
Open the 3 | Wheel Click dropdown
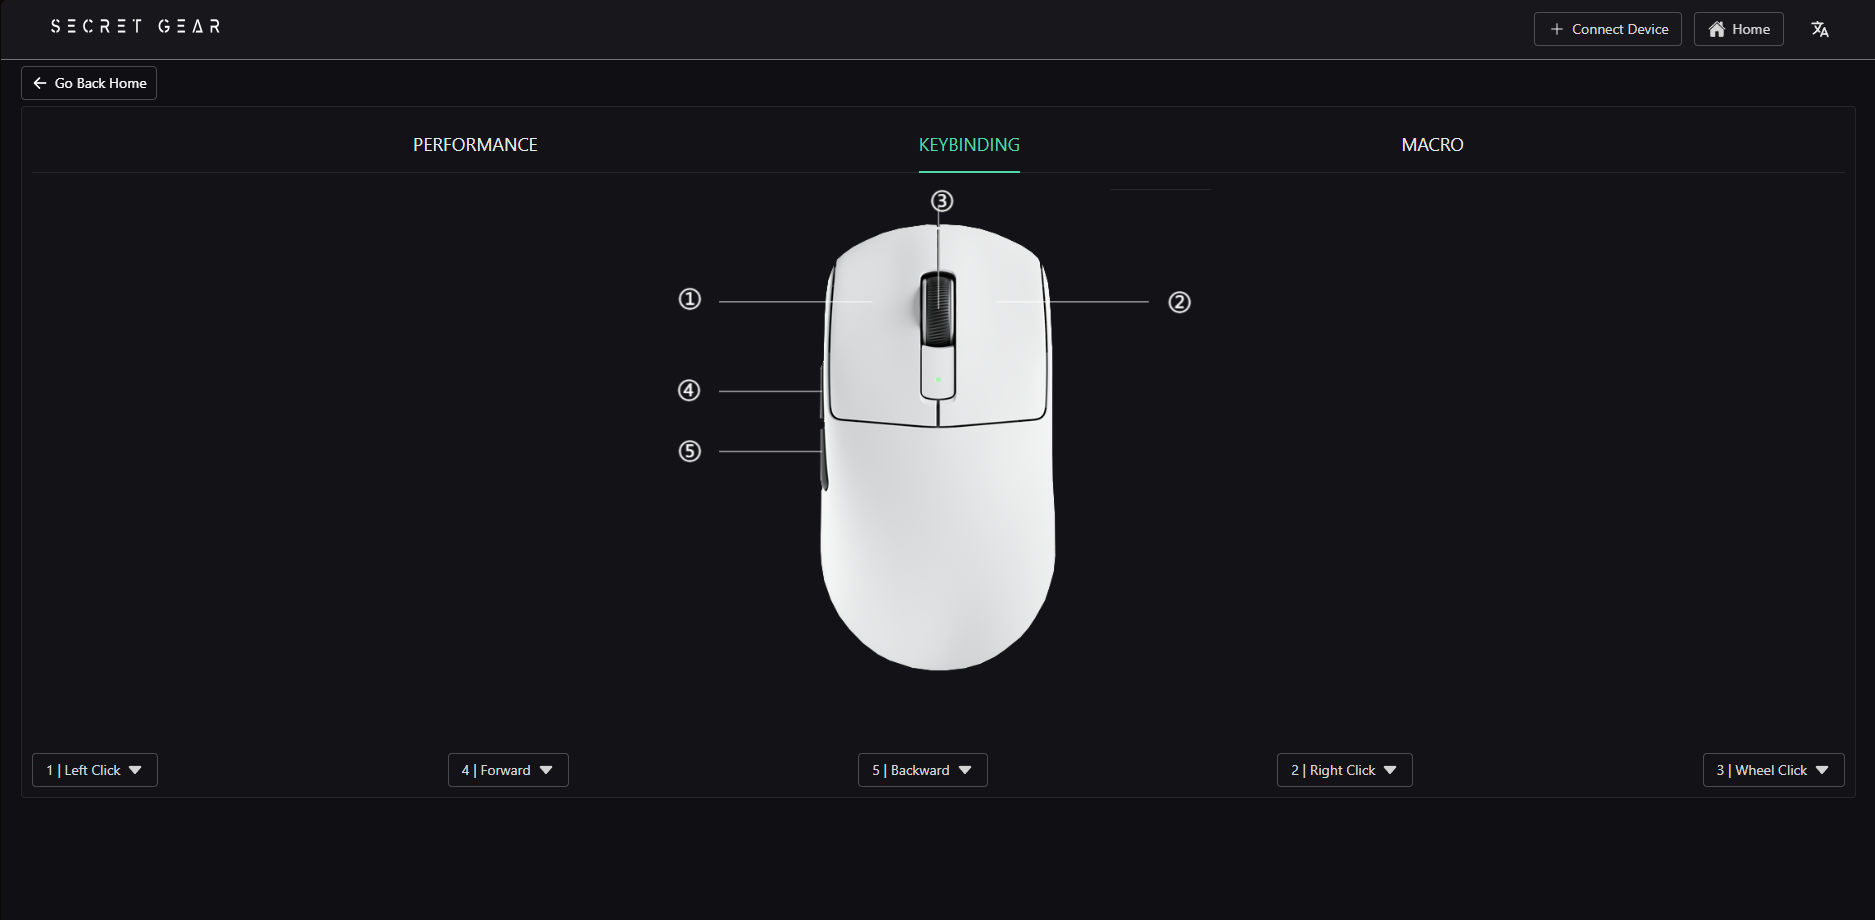point(1774,770)
